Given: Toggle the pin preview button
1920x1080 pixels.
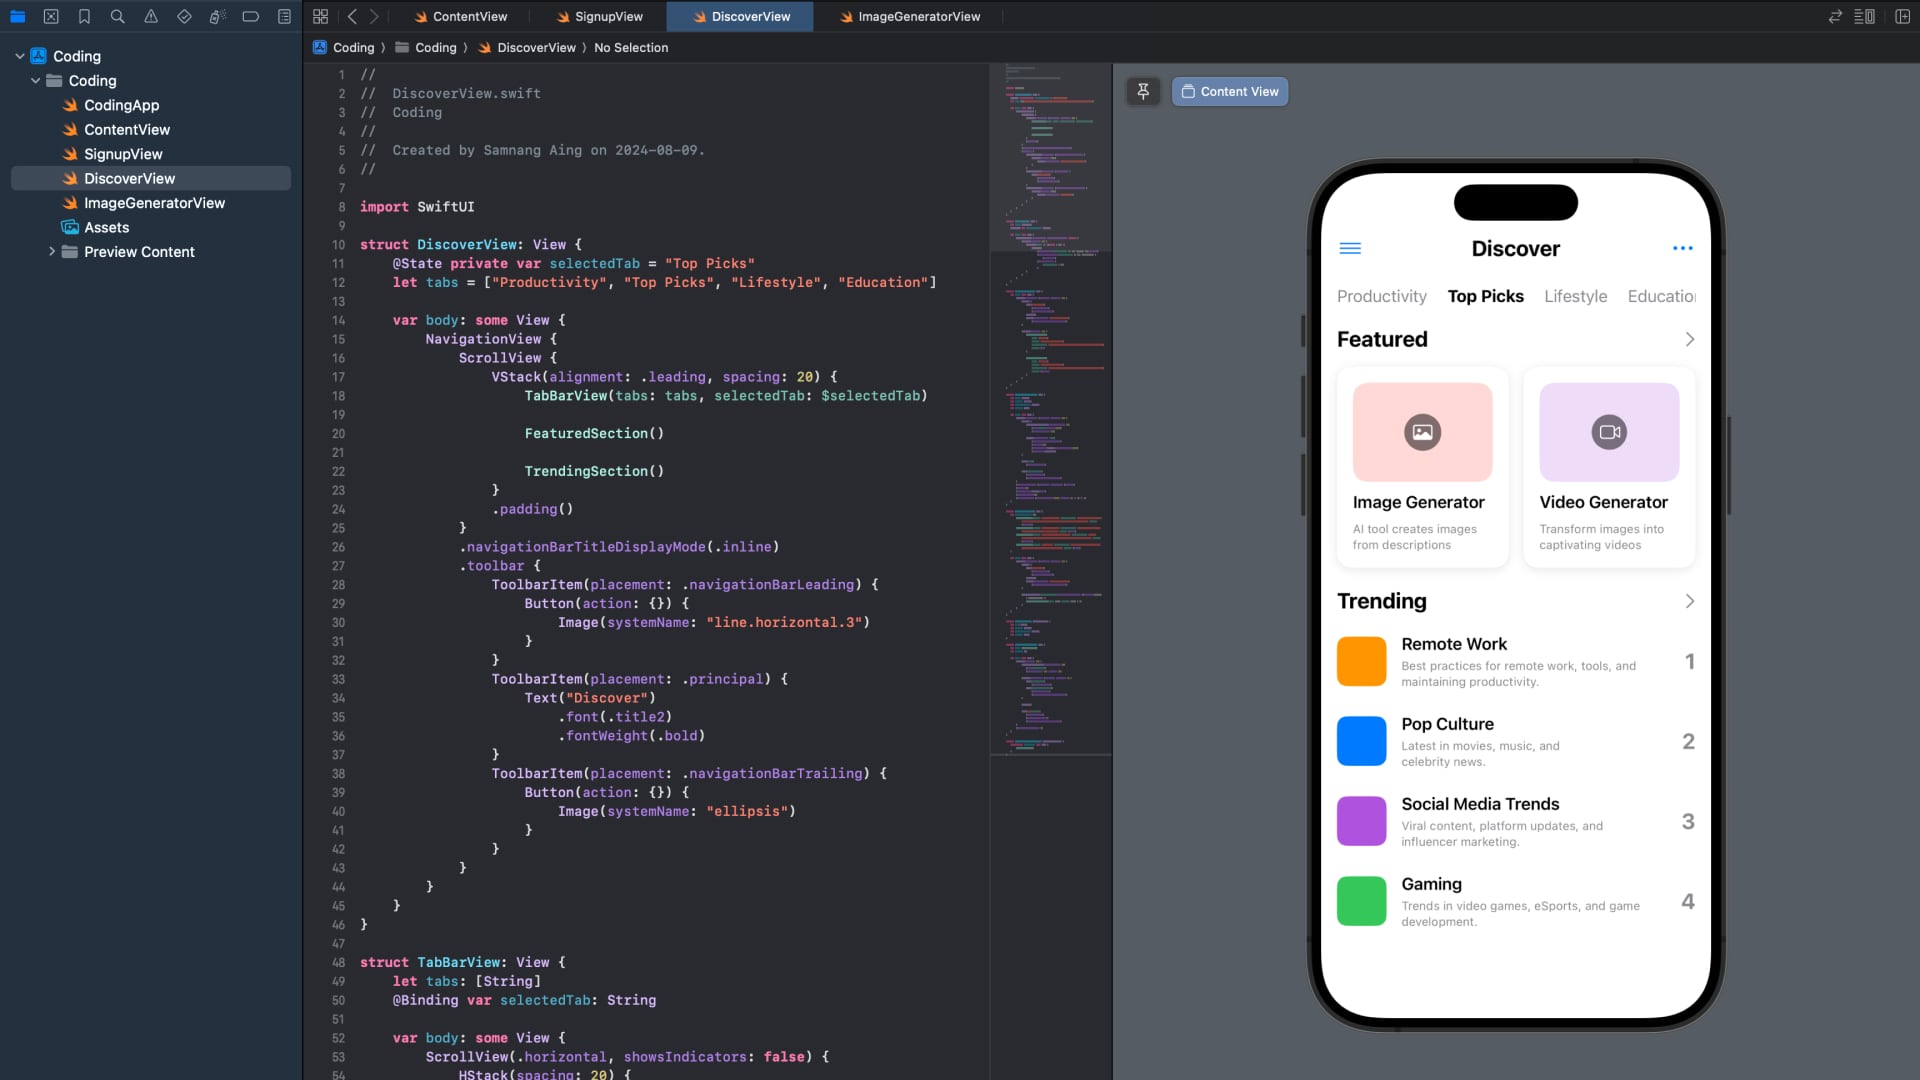Looking at the screenshot, I should (x=1143, y=91).
